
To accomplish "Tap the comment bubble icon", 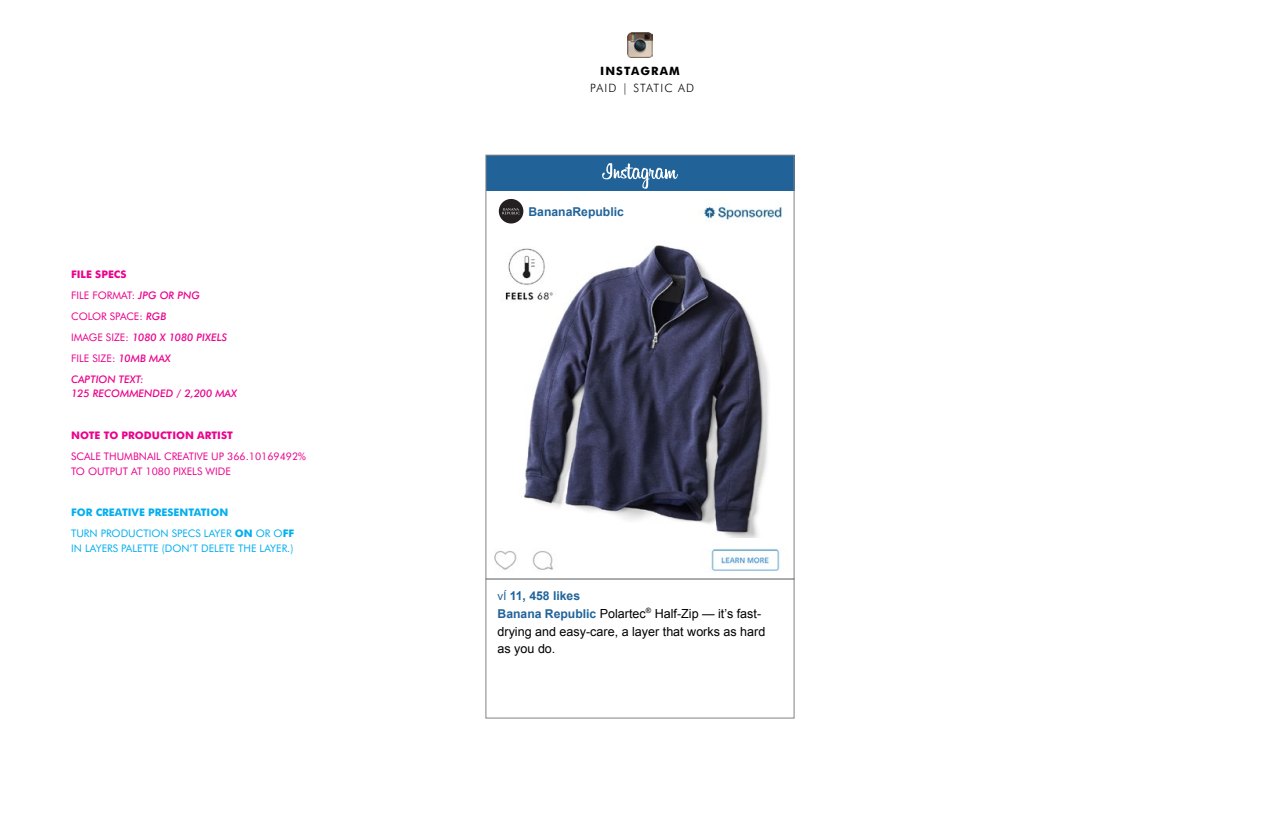I will coord(543,560).
